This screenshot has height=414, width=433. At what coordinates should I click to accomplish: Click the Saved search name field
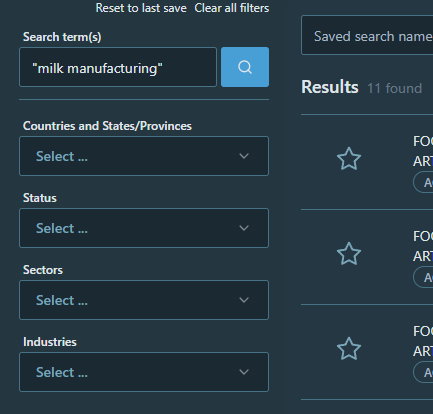click(367, 35)
